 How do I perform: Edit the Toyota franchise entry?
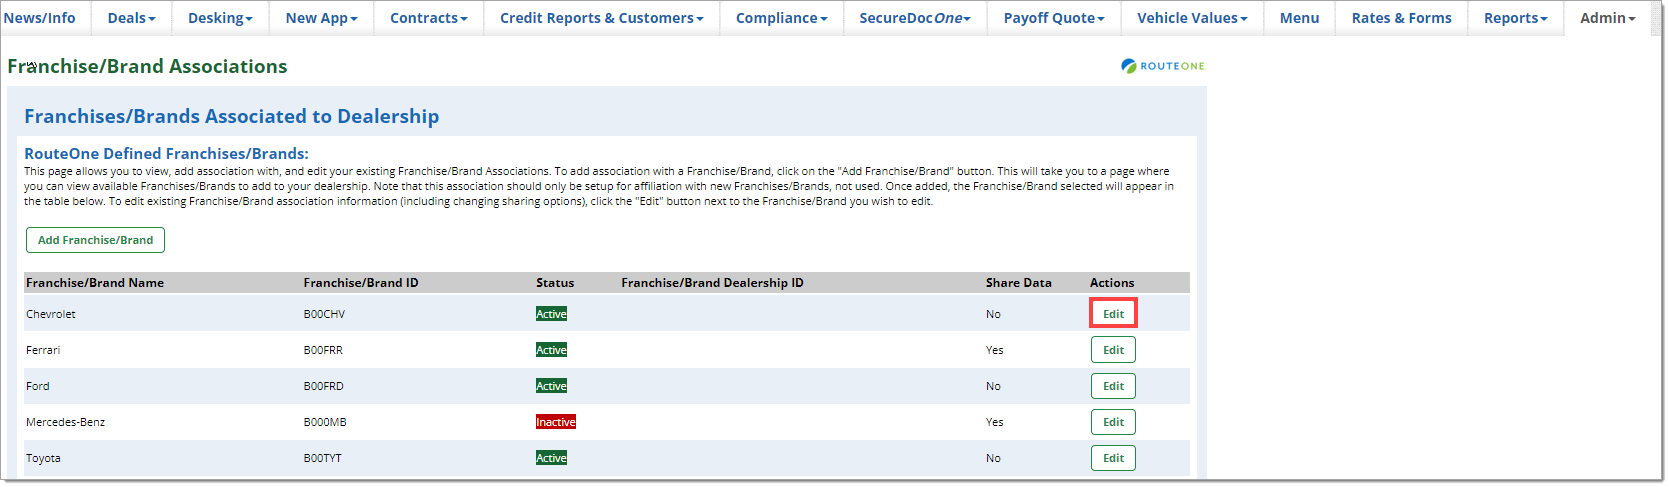click(1113, 458)
